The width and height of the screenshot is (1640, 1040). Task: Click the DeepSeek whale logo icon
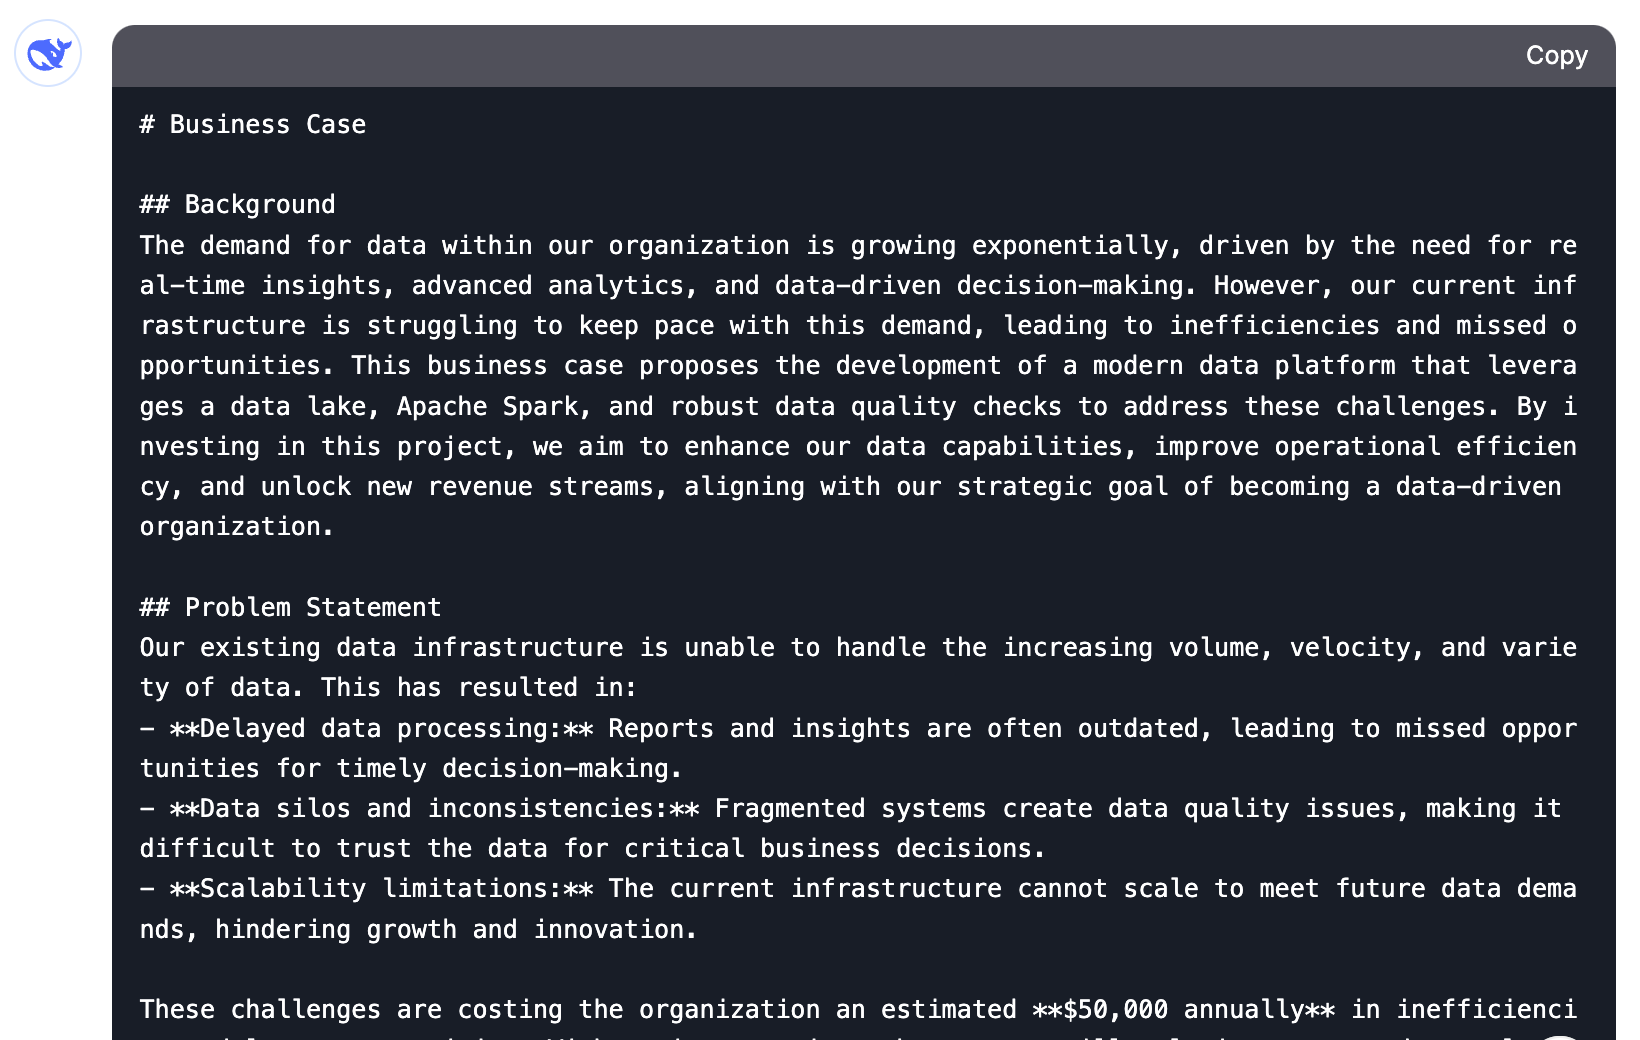[48, 54]
